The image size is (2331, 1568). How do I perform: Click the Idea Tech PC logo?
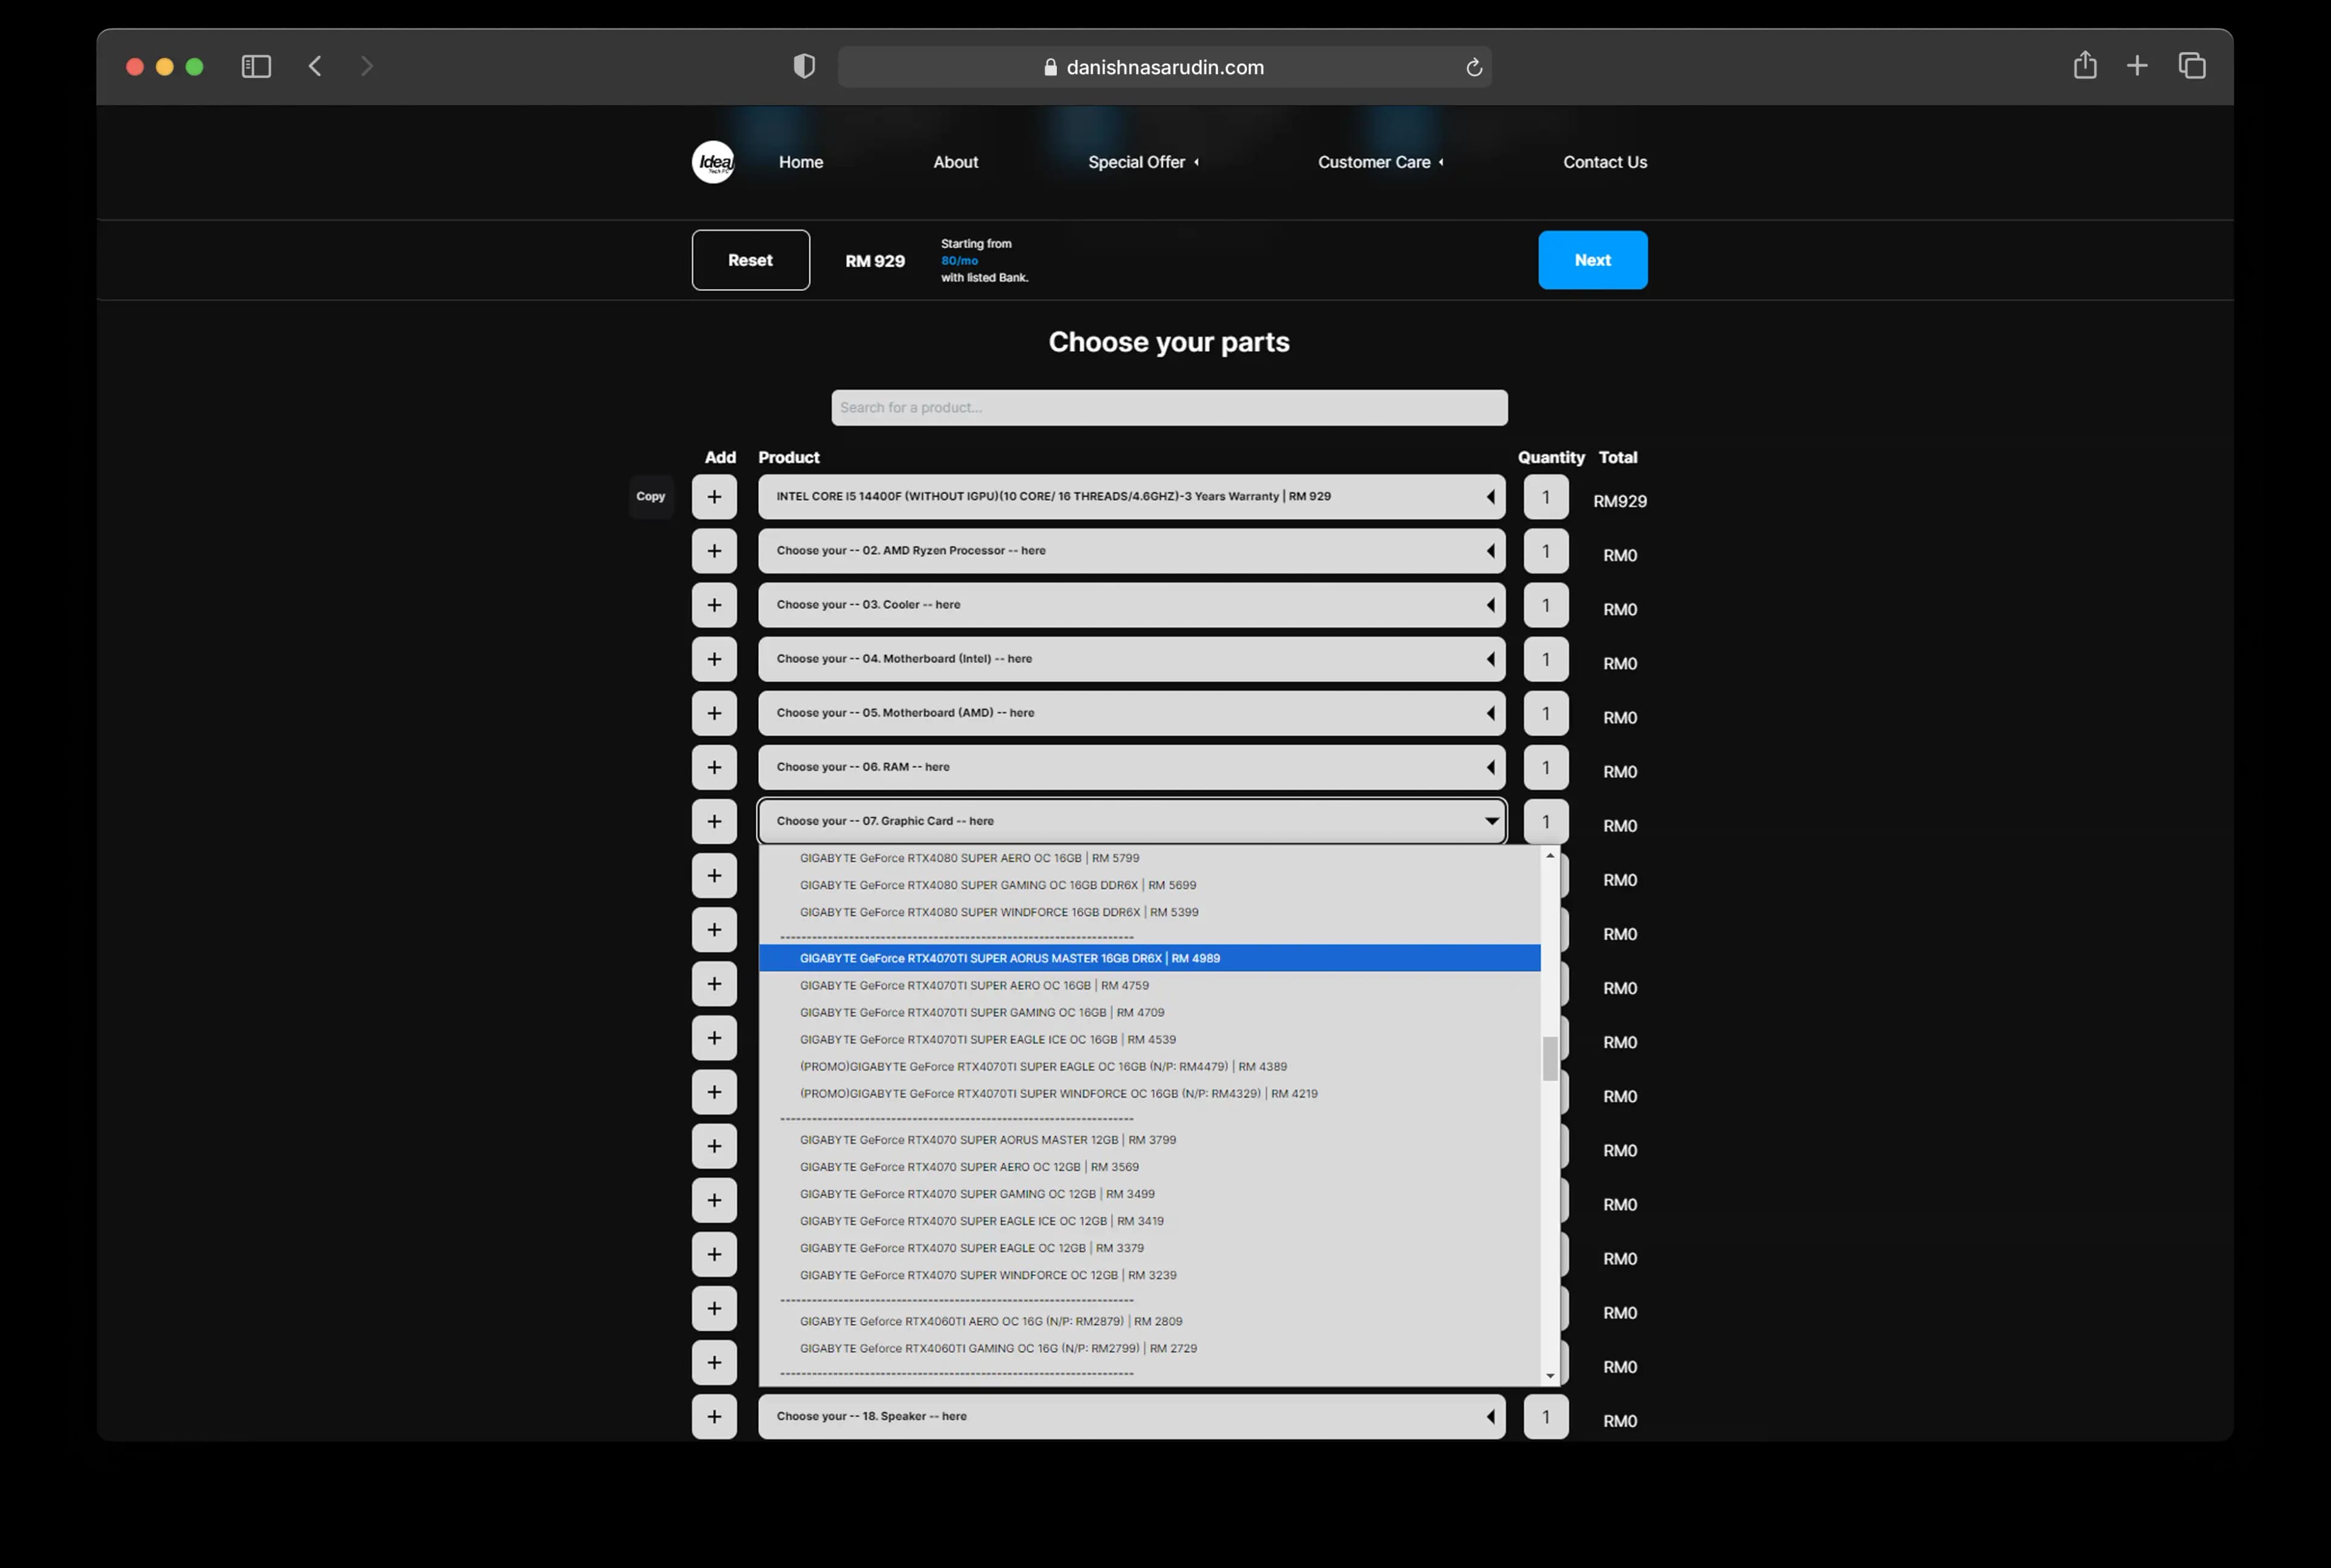pos(713,162)
